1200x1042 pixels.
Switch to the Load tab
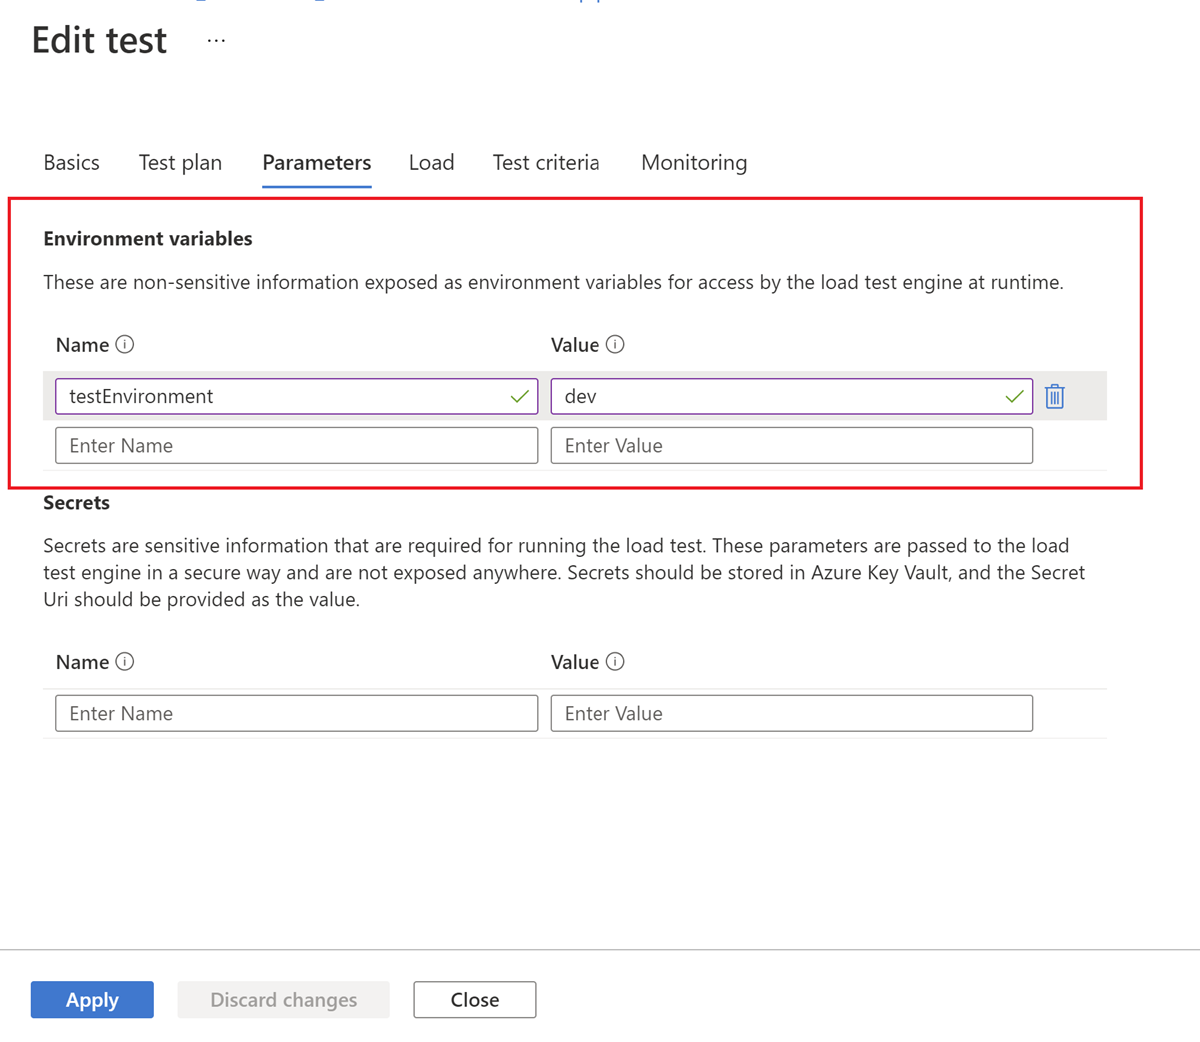(431, 162)
